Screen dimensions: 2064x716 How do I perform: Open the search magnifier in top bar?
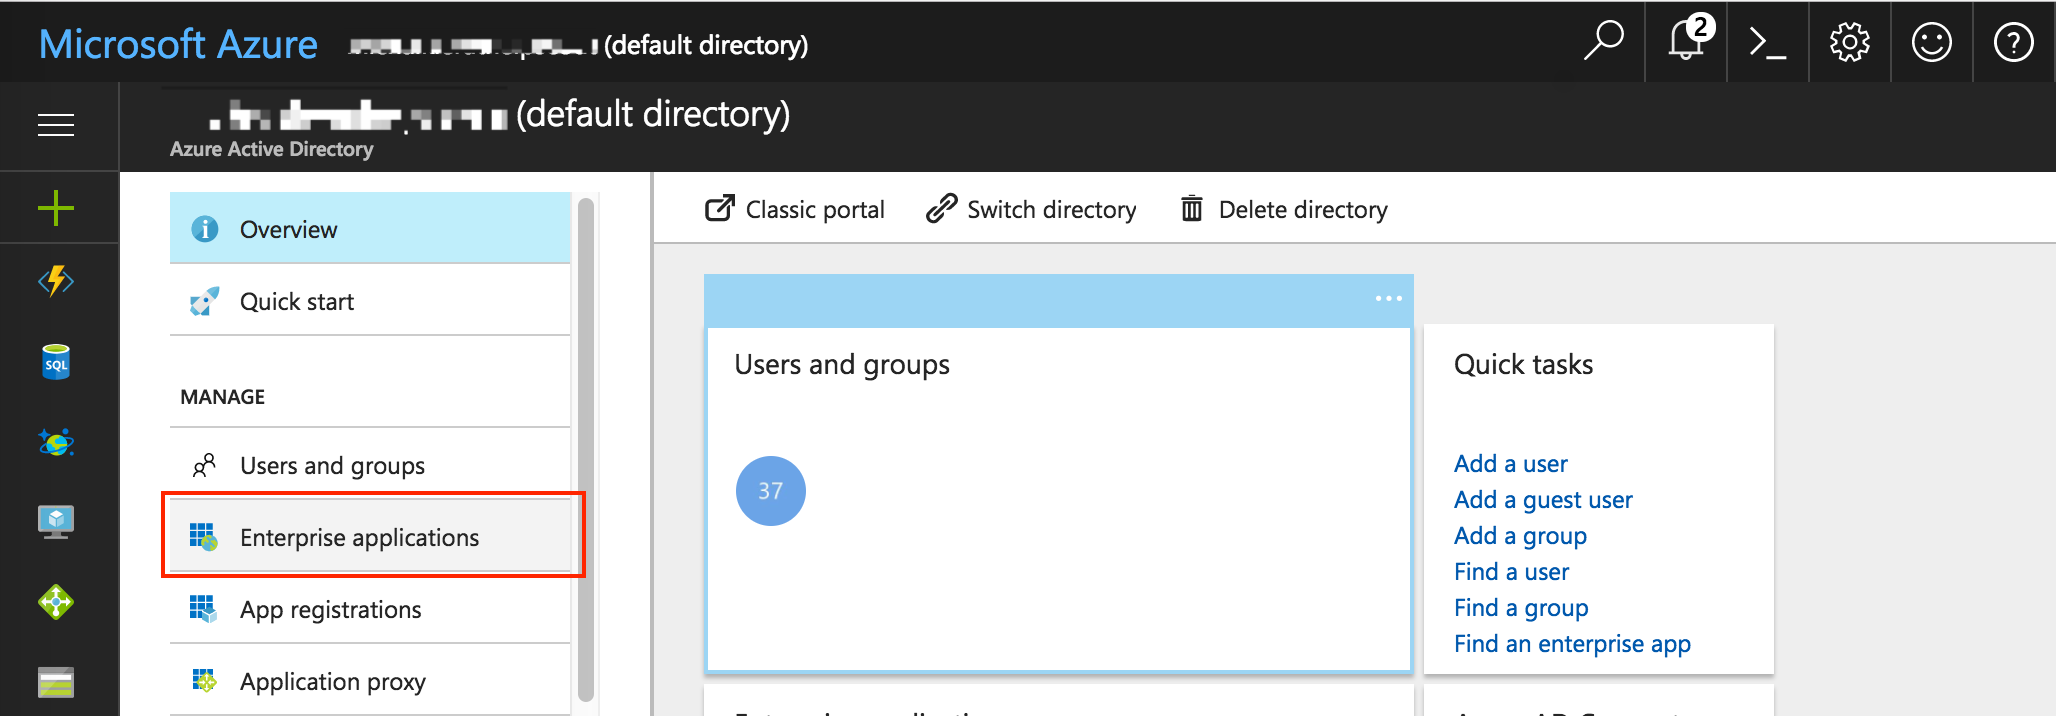tap(1603, 42)
